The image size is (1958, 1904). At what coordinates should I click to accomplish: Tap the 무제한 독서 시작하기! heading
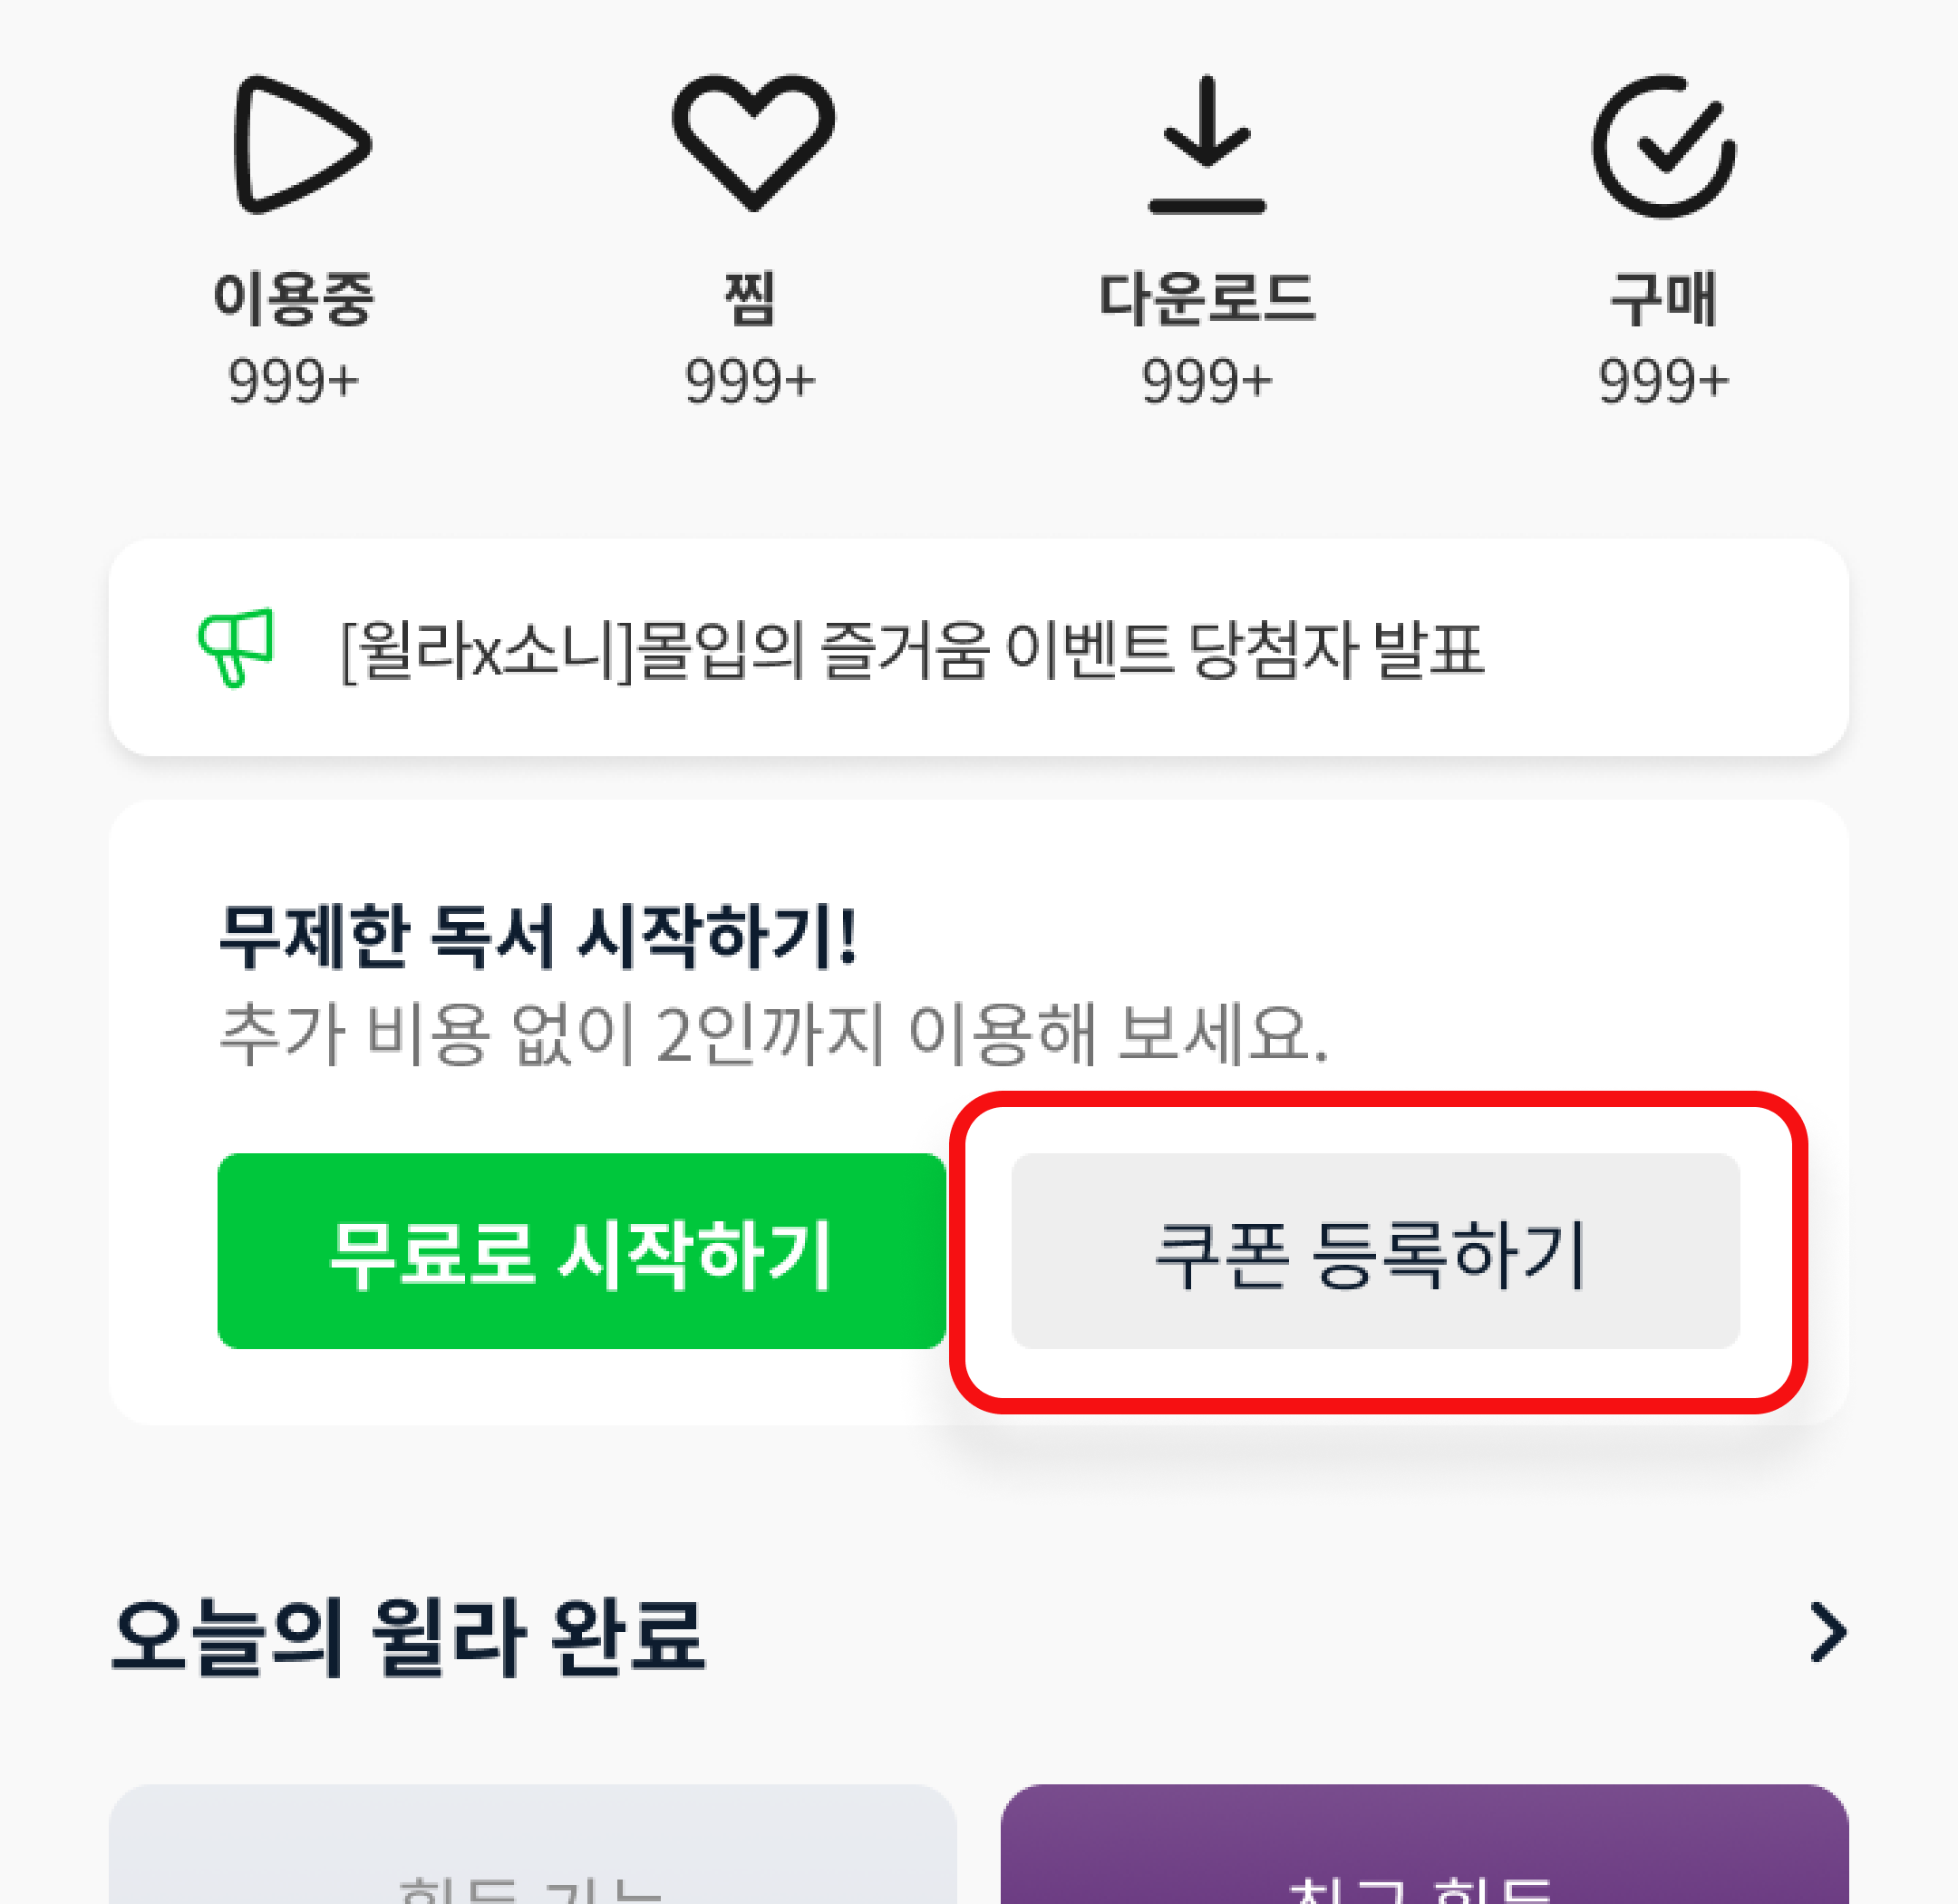(538, 936)
